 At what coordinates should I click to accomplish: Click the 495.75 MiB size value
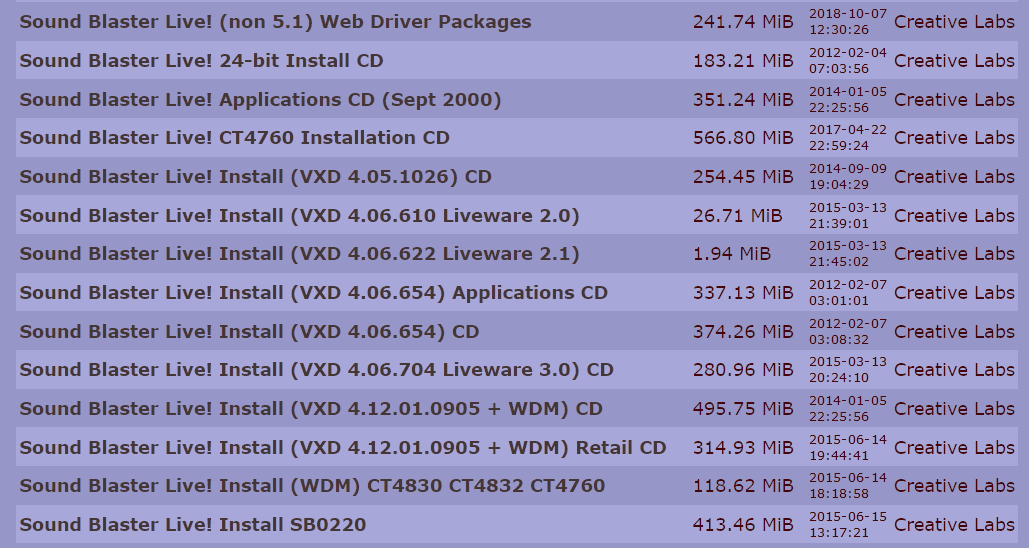(x=743, y=408)
